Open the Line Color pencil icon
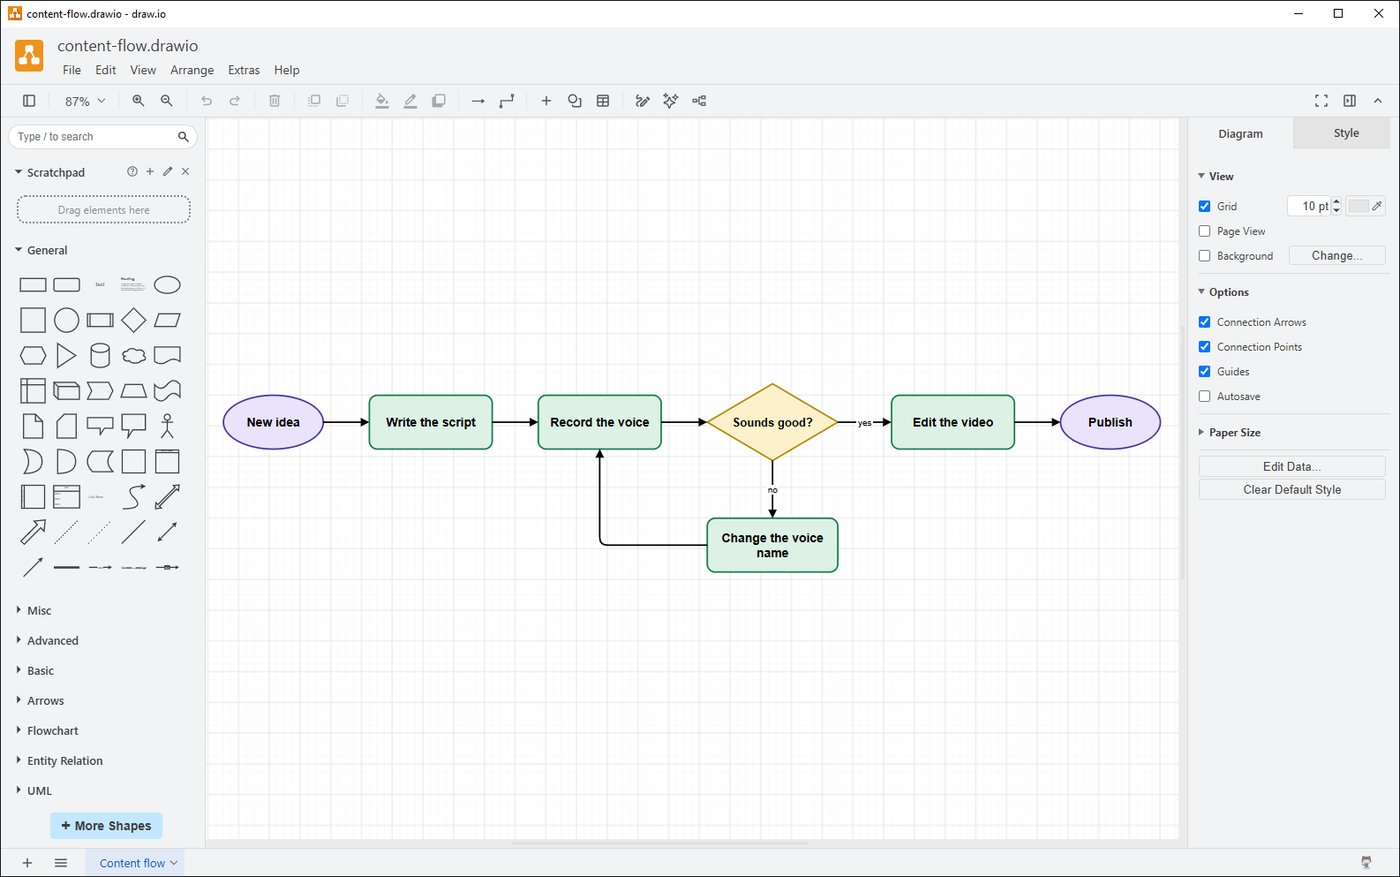The image size is (1400, 877). 410,101
